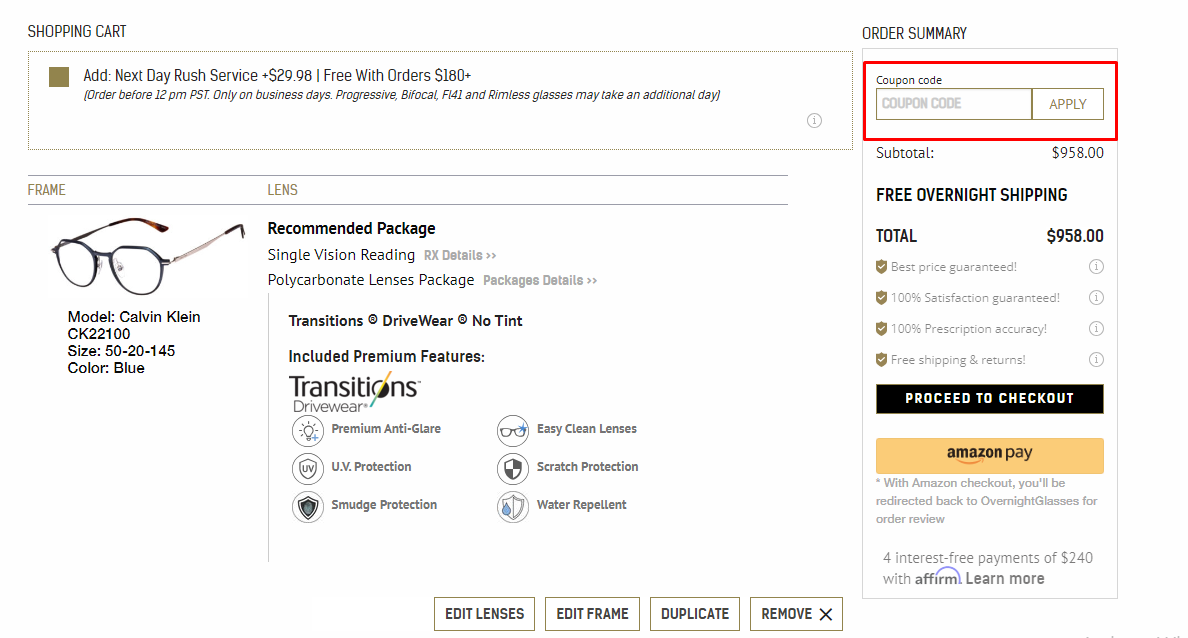This screenshot has width=1188, height=638.
Task: Click the Premium Anti-Glare label
Action: pos(386,429)
